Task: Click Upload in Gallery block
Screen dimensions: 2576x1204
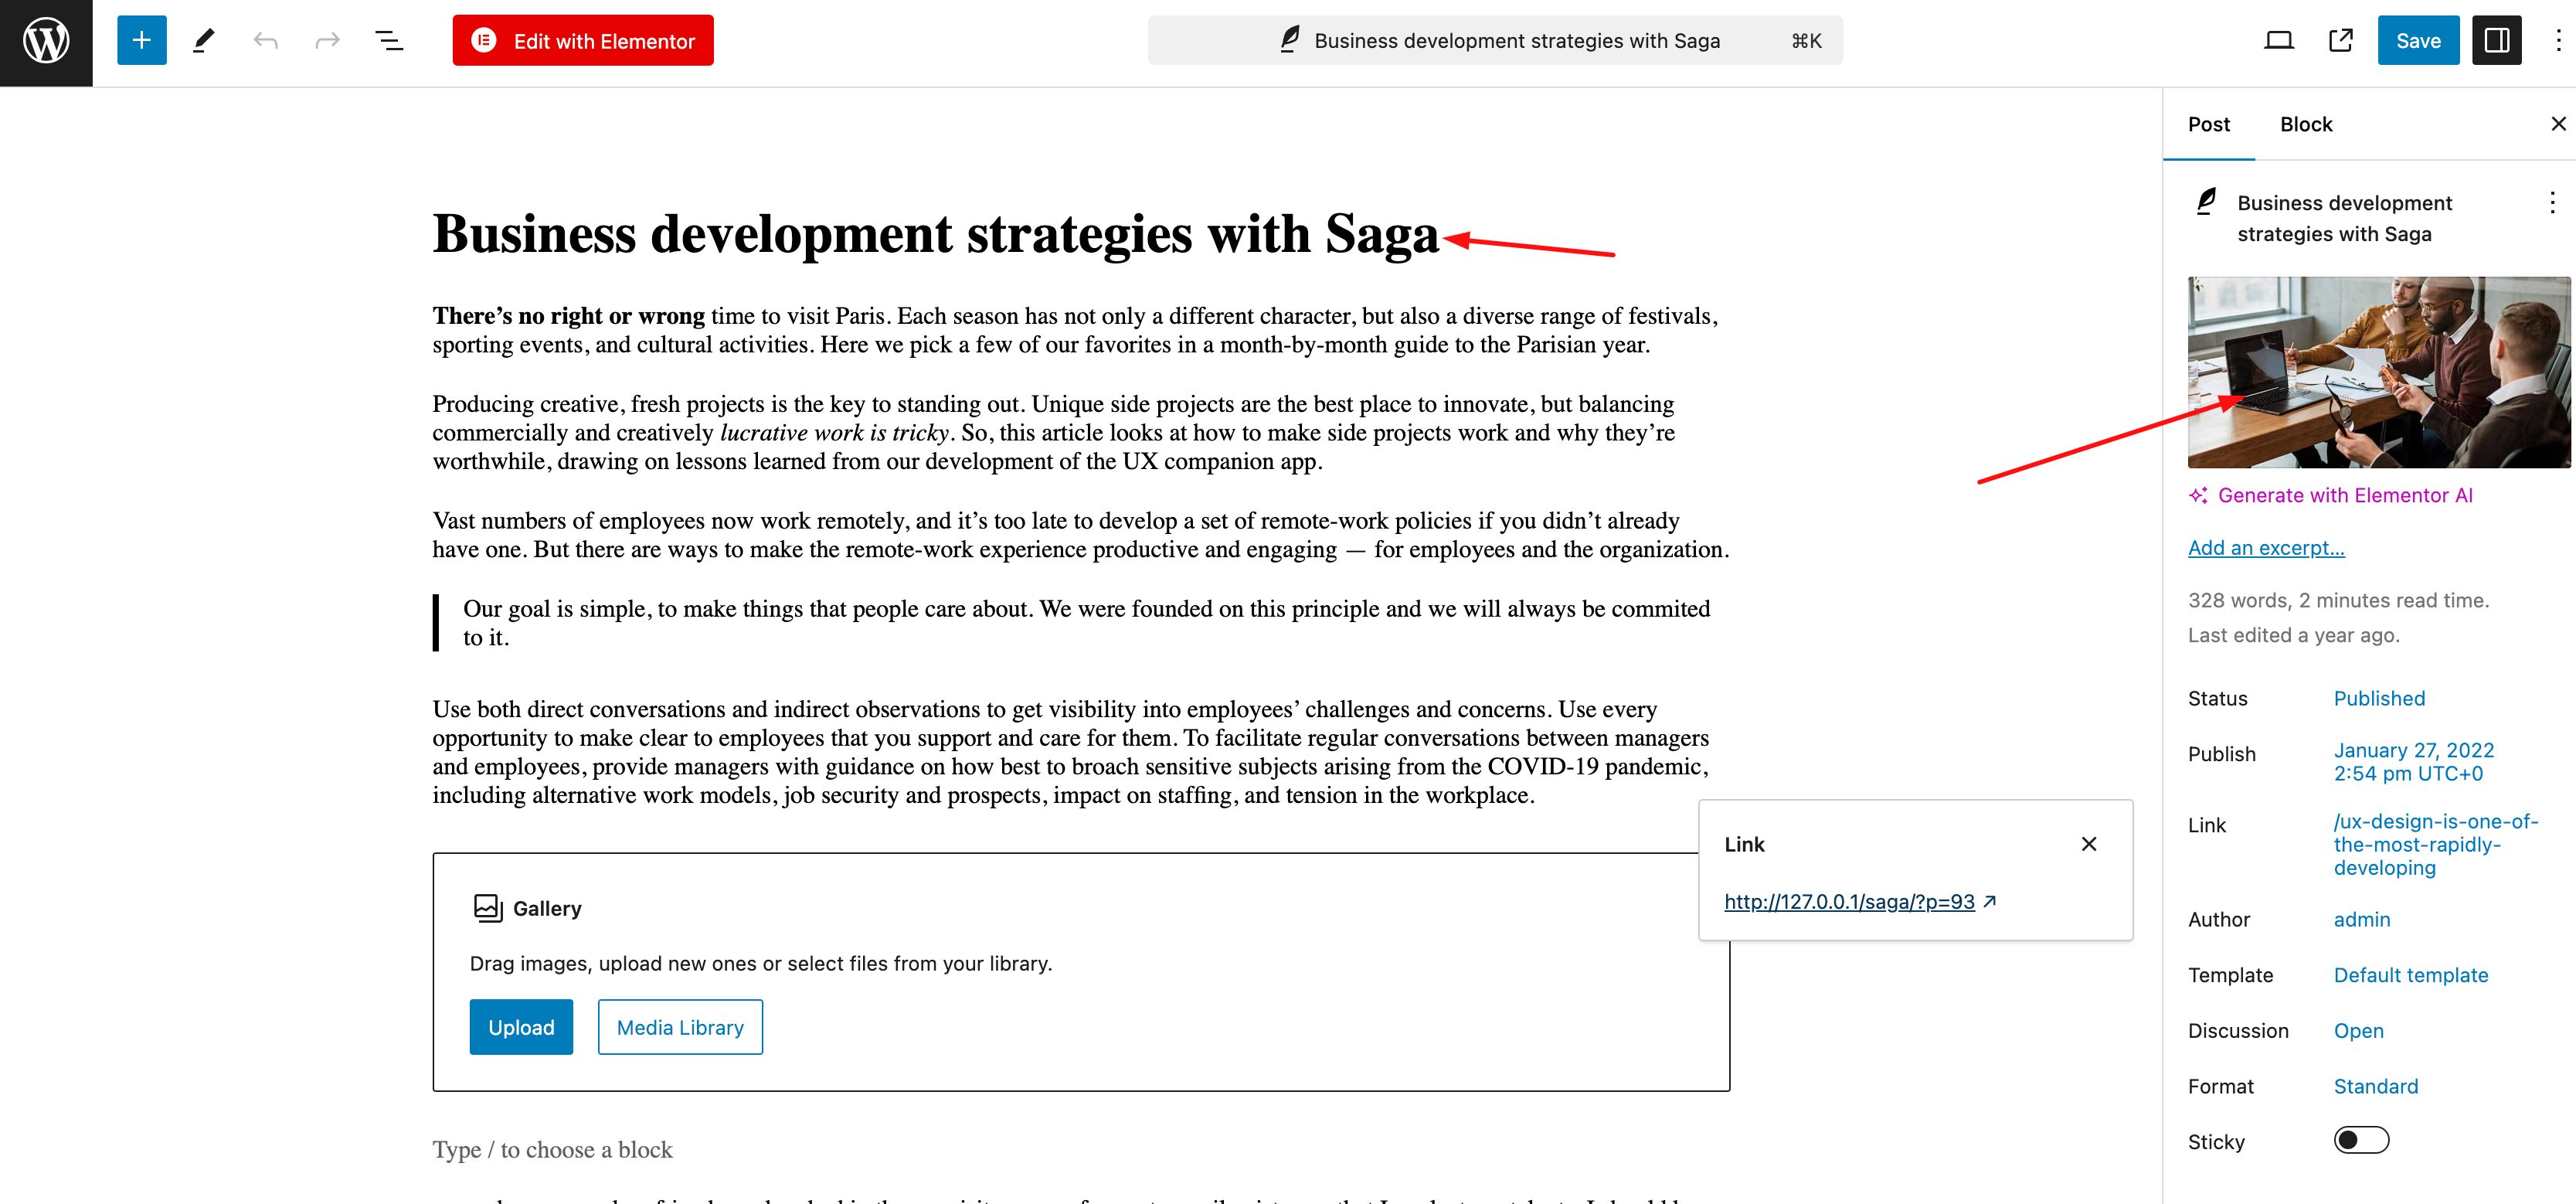Action: click(521, 1028)
